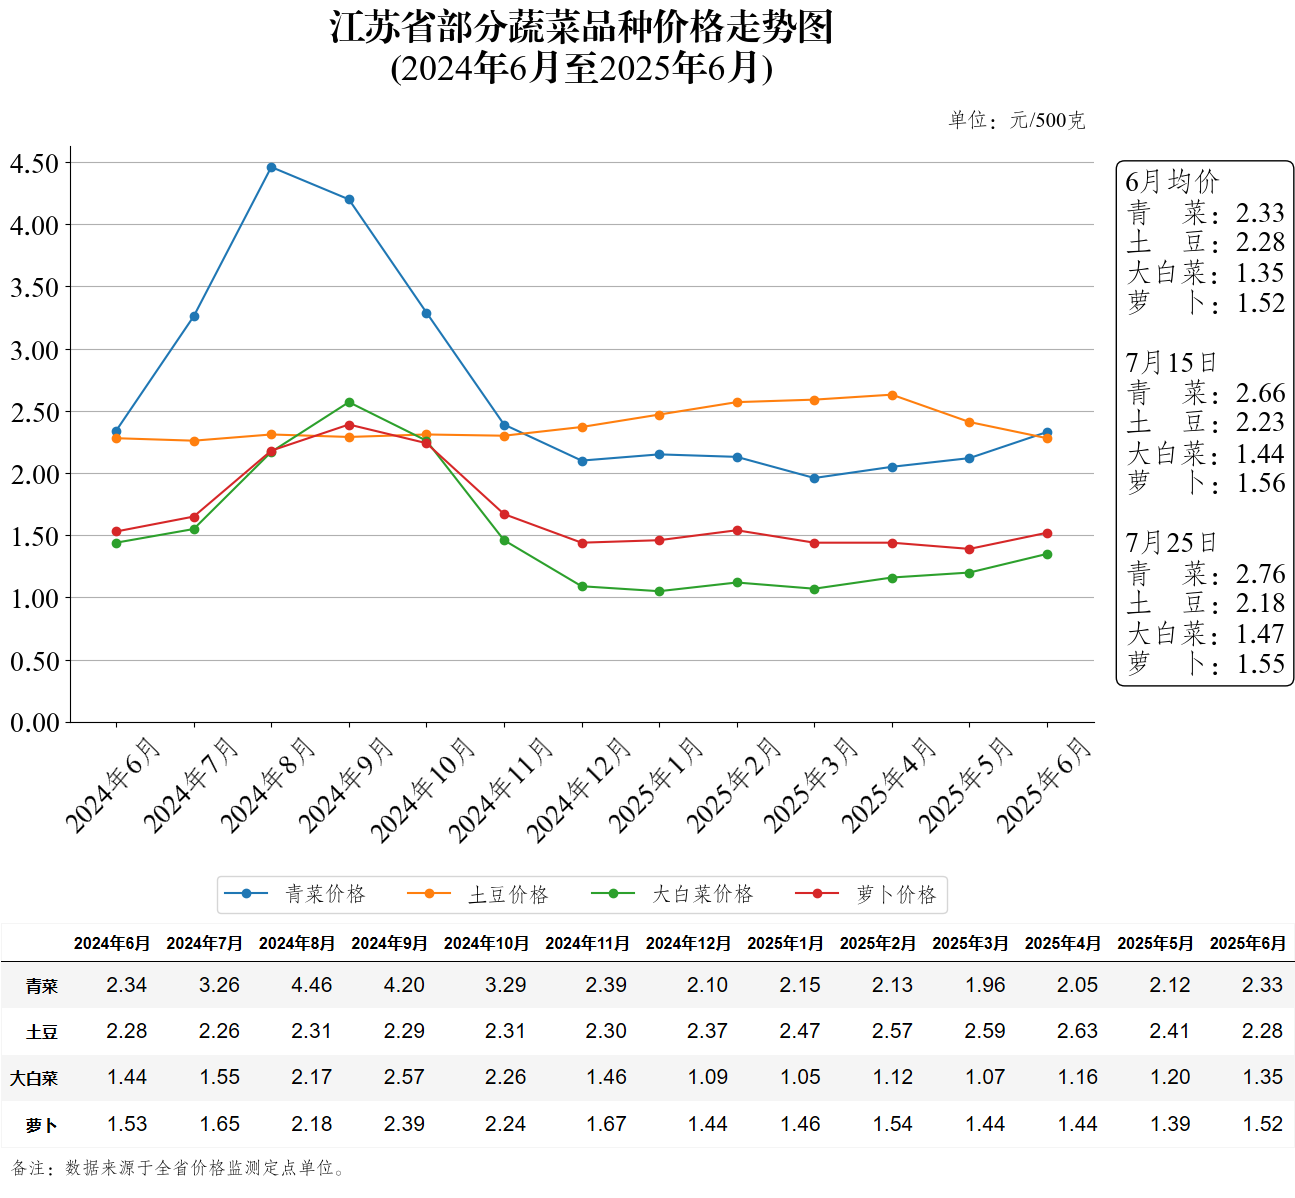This screenshot has width=1295, height=1198.
Task: Click the green 大白菜价格 legend marker
Action: [613, 894]
